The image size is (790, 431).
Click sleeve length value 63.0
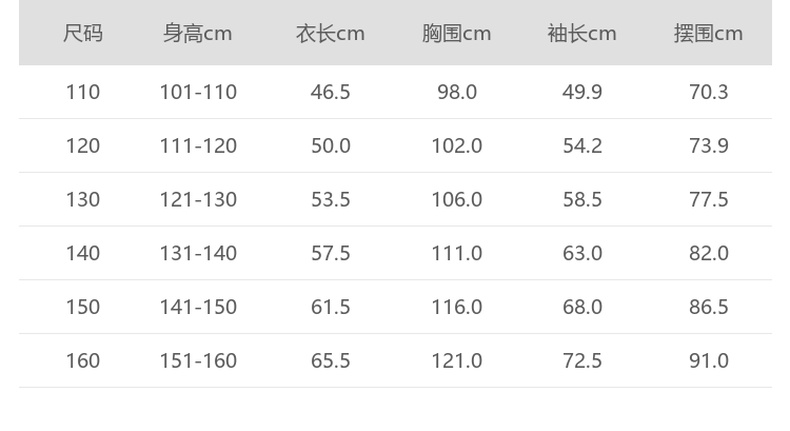click(x=582, y=254)
